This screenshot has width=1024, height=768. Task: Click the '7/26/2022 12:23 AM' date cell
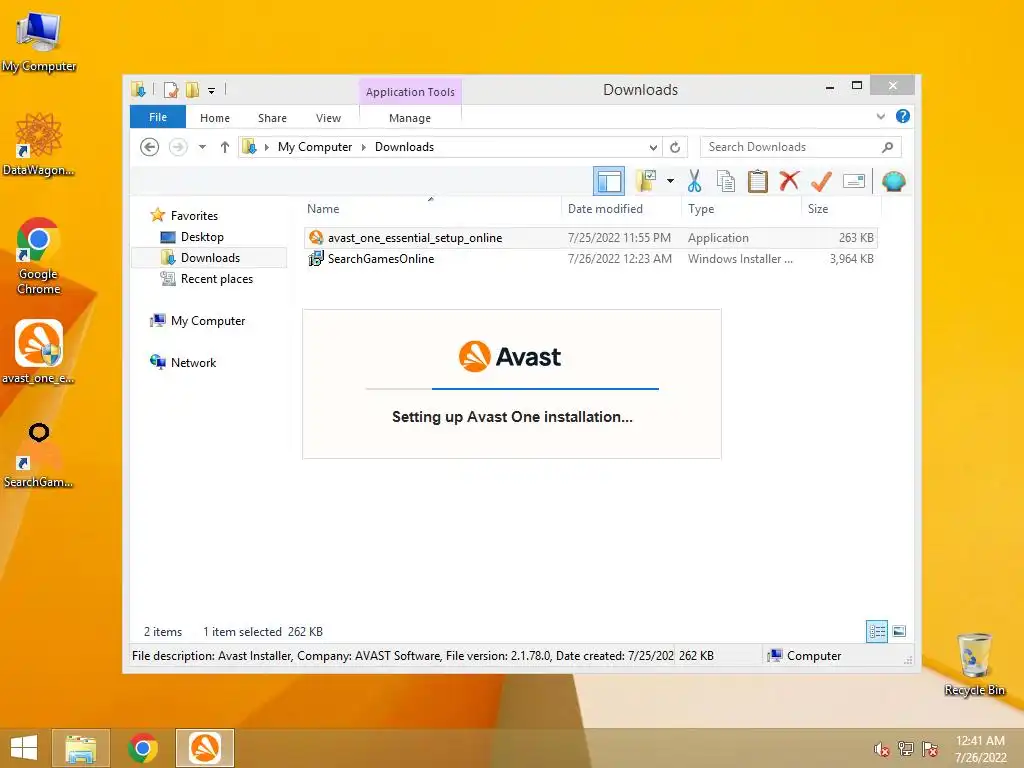[620, 259]
